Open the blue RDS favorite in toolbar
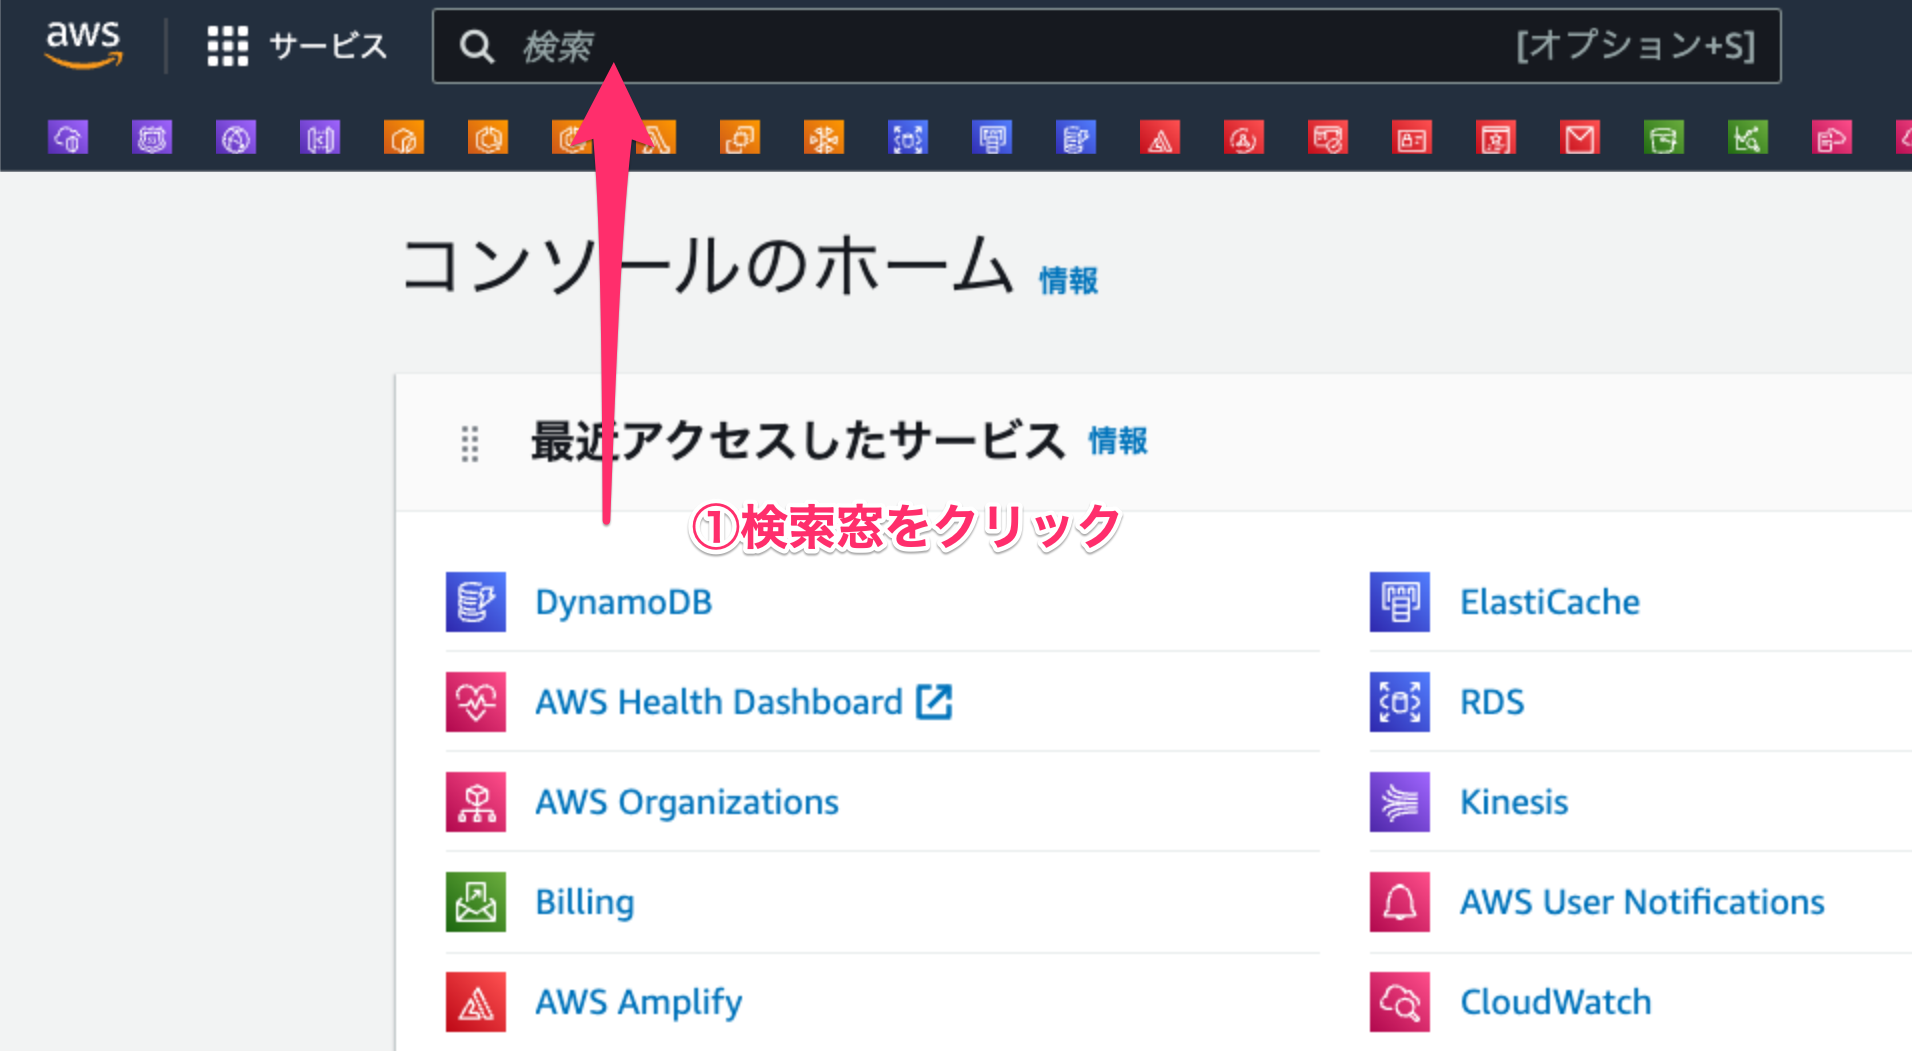 tap(908, 138)
